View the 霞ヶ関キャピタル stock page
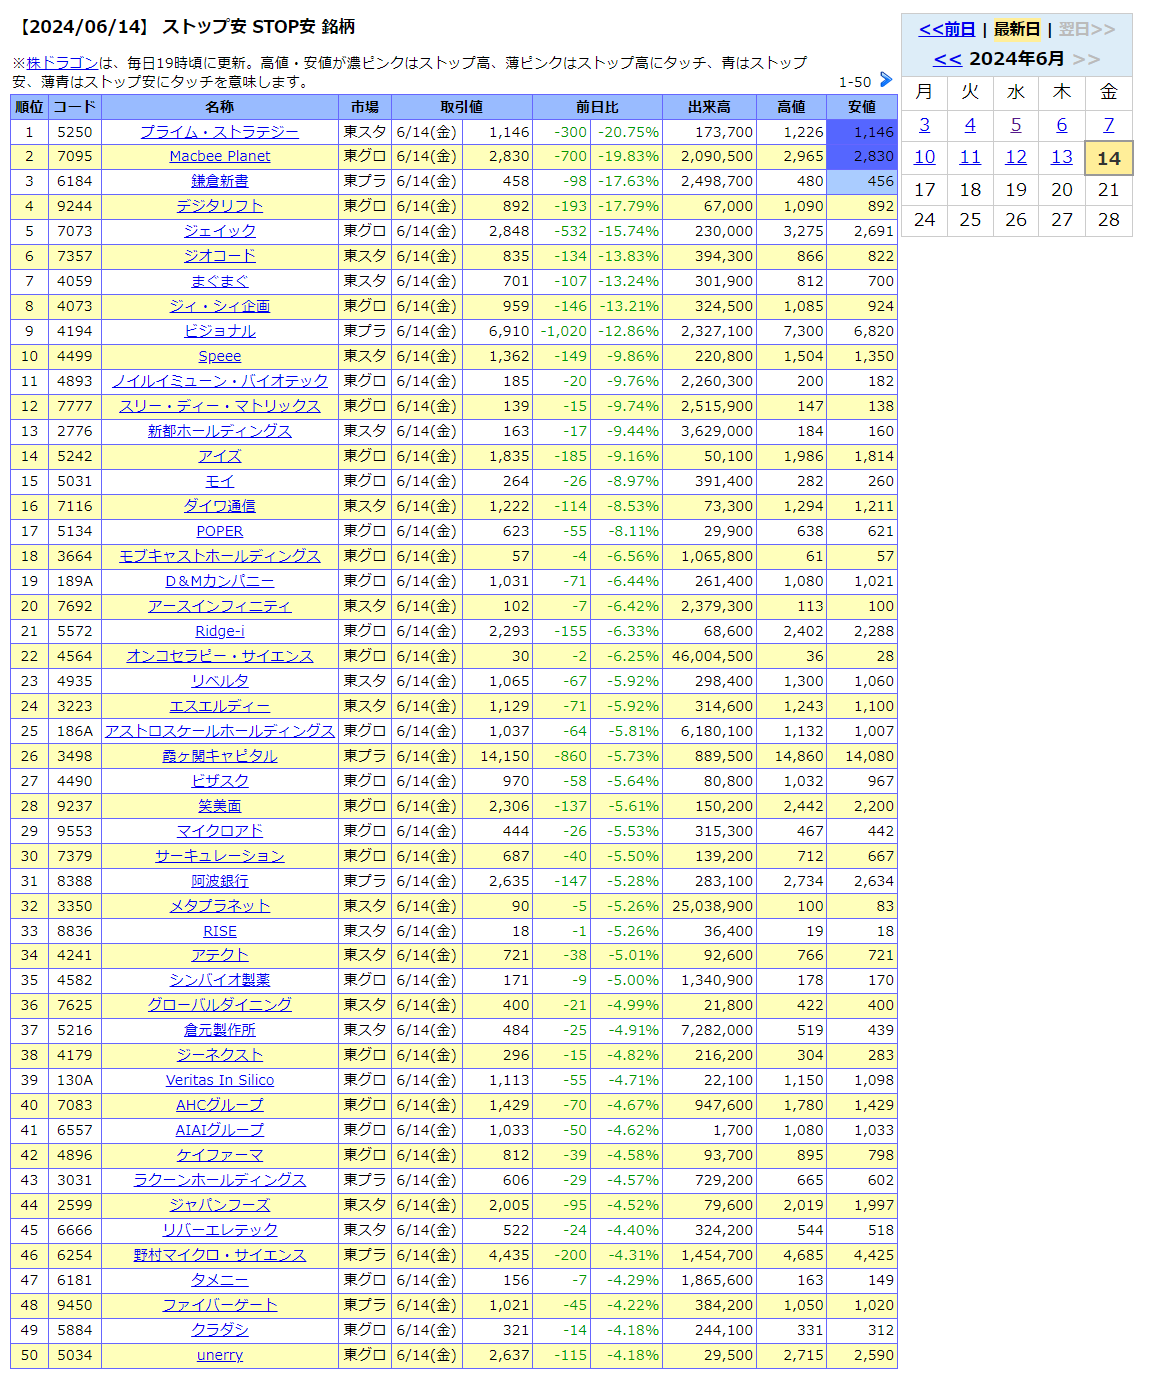The width and height of the screenshot is (1152, 1392). coord(220,757)
